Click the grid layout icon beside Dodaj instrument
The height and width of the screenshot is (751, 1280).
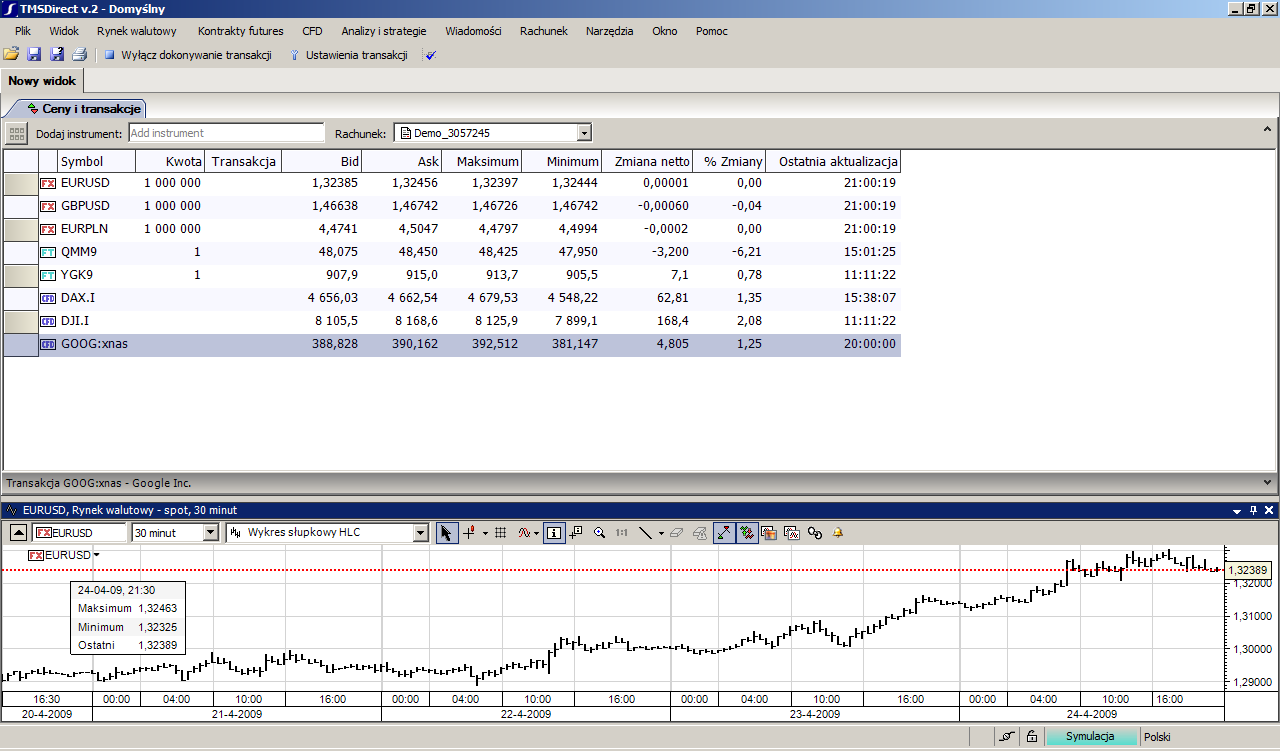tap(16, 133)
